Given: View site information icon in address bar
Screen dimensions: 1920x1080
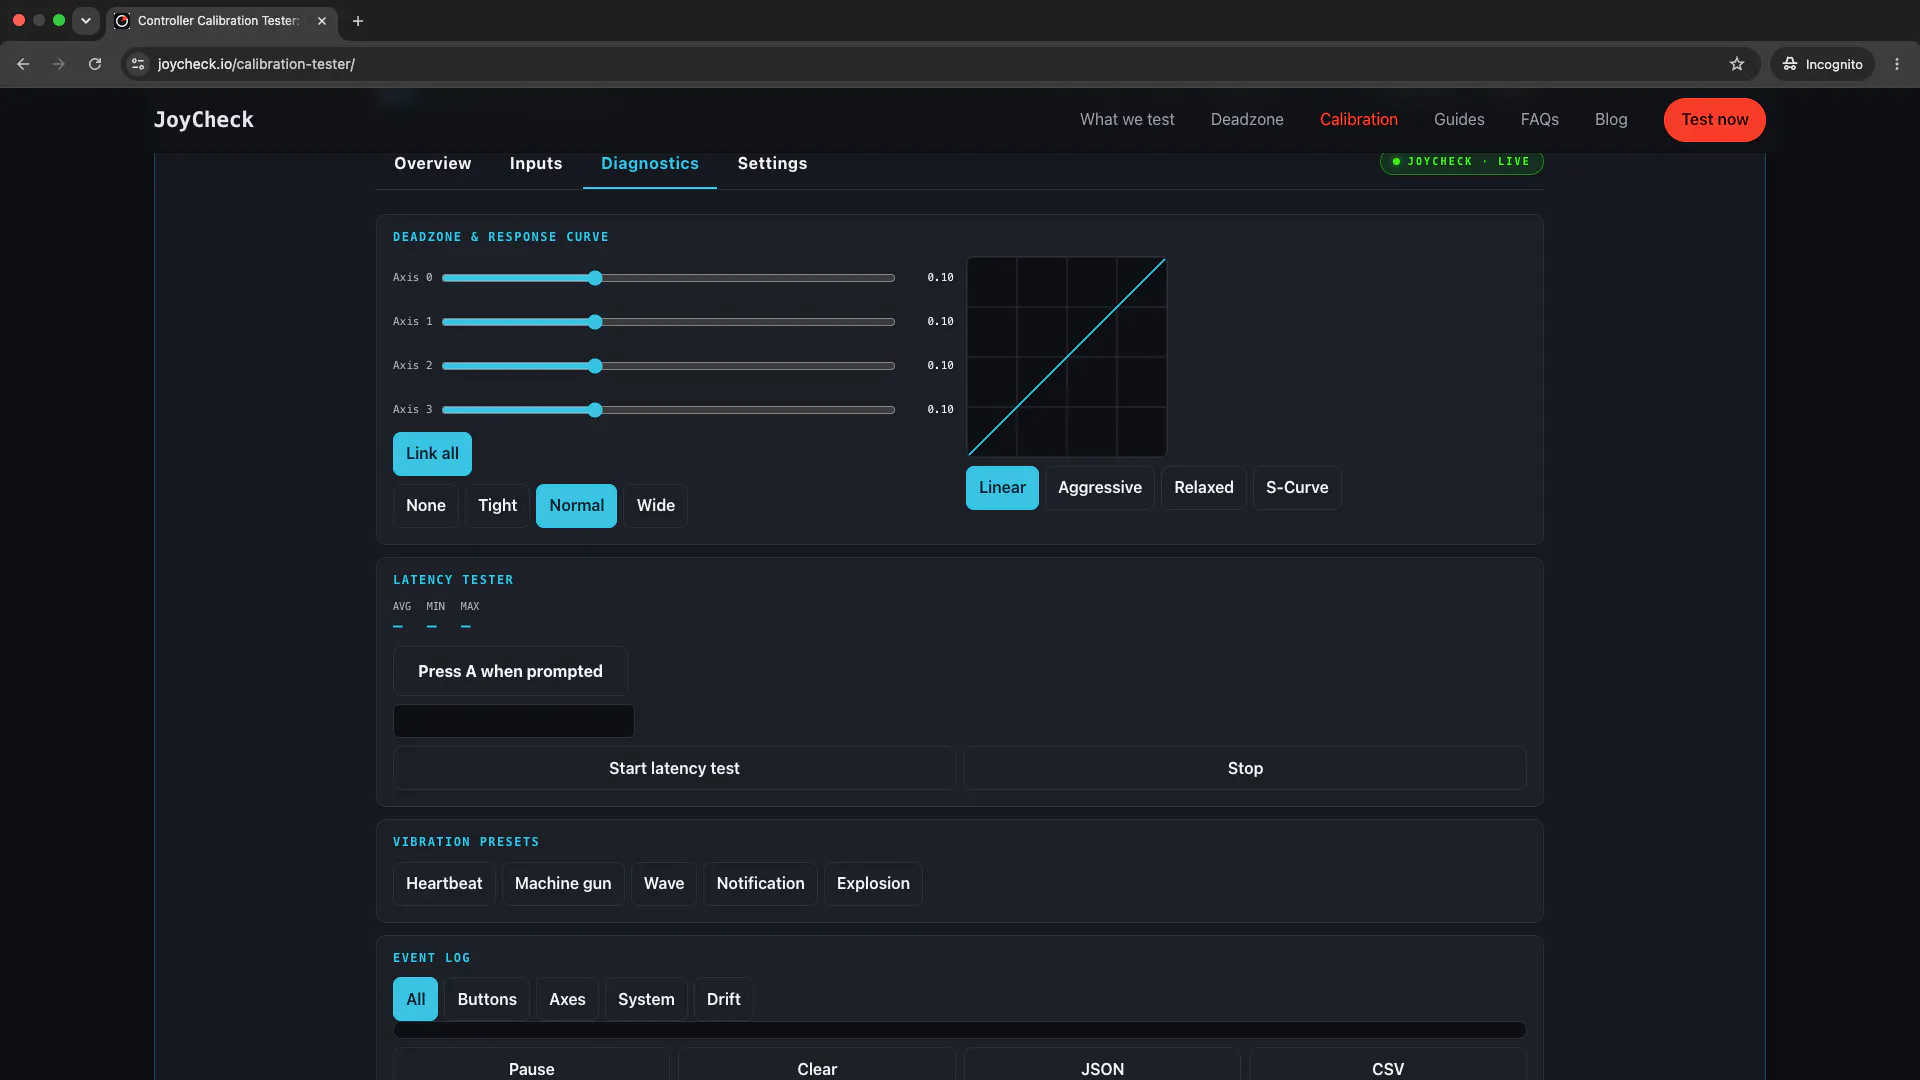Looking at the screenshot, I should click(x=138, y=64).
